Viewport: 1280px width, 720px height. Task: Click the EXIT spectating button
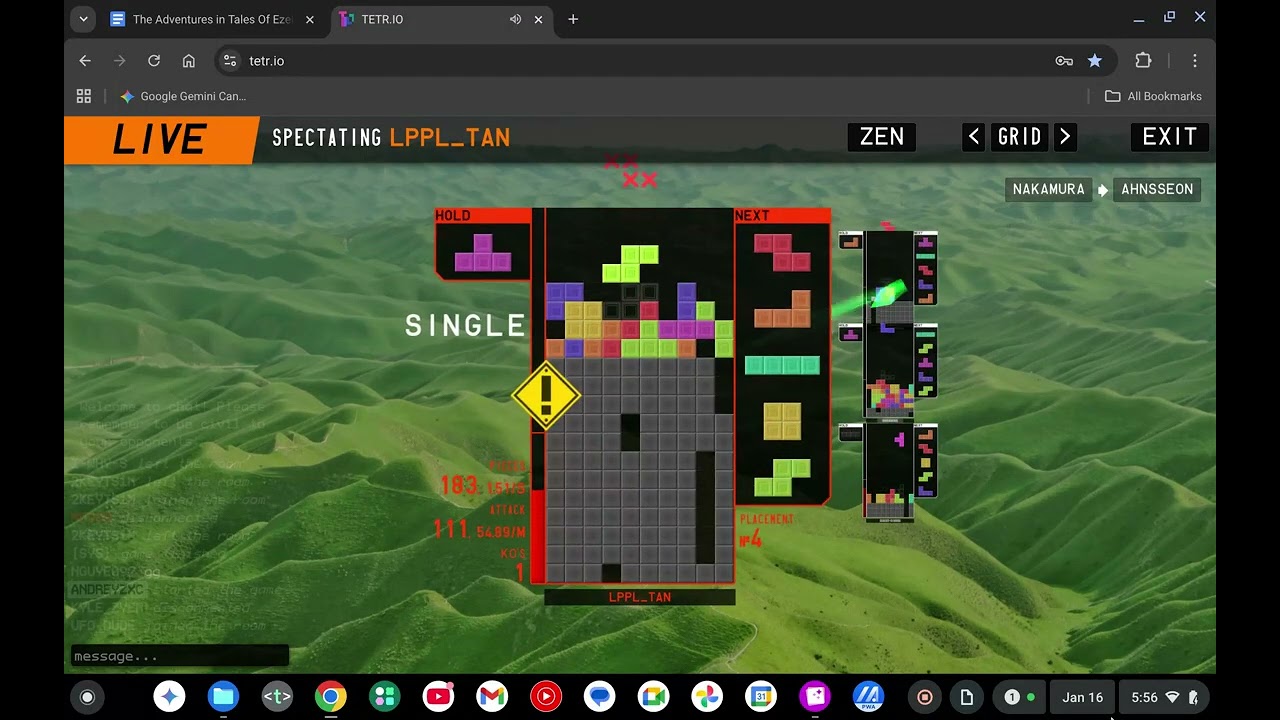pos(1169,137)
